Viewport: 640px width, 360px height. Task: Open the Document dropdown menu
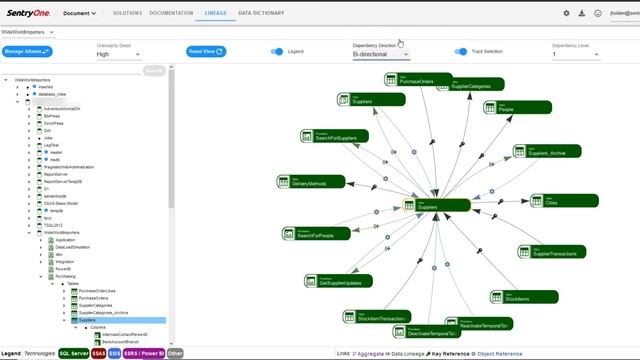pos(79,13)
